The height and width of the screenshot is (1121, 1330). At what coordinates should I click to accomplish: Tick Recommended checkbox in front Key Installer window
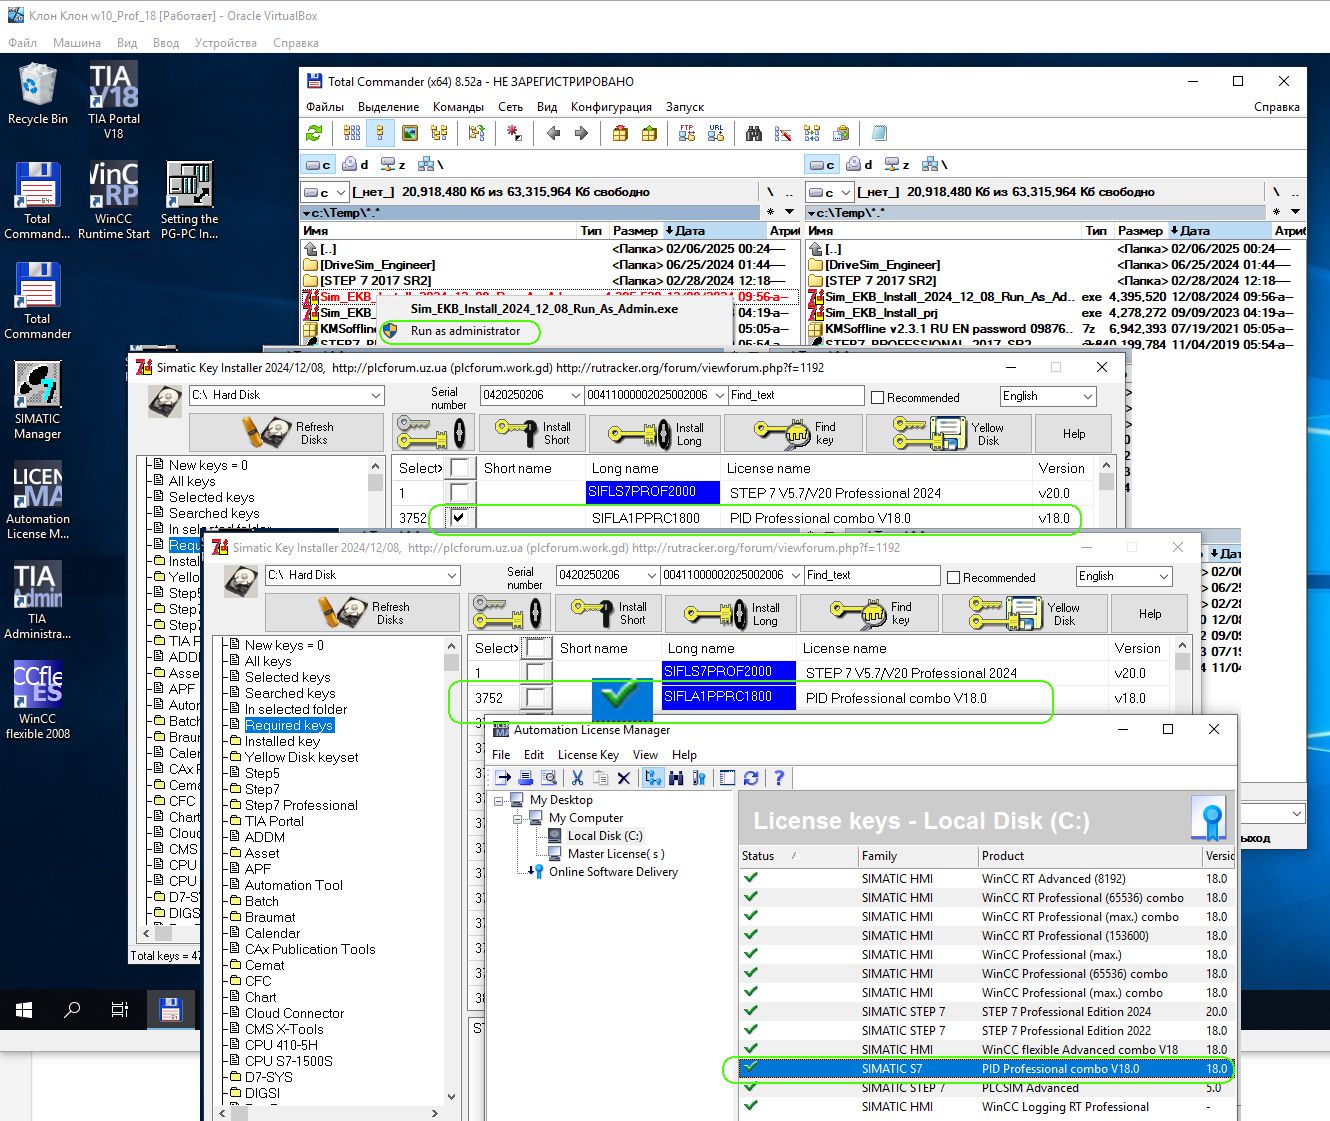[953, 577]
